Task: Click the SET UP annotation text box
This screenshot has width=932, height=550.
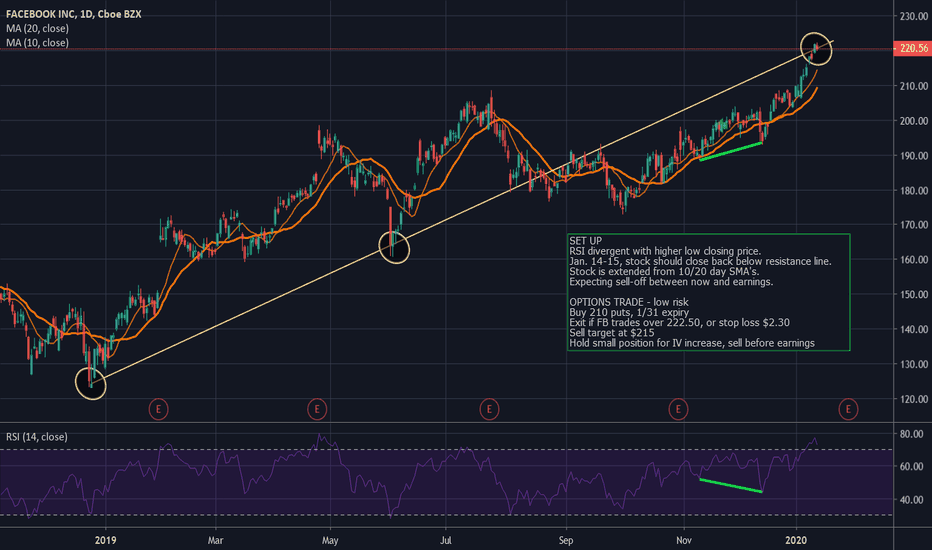Action: point(709,292)
